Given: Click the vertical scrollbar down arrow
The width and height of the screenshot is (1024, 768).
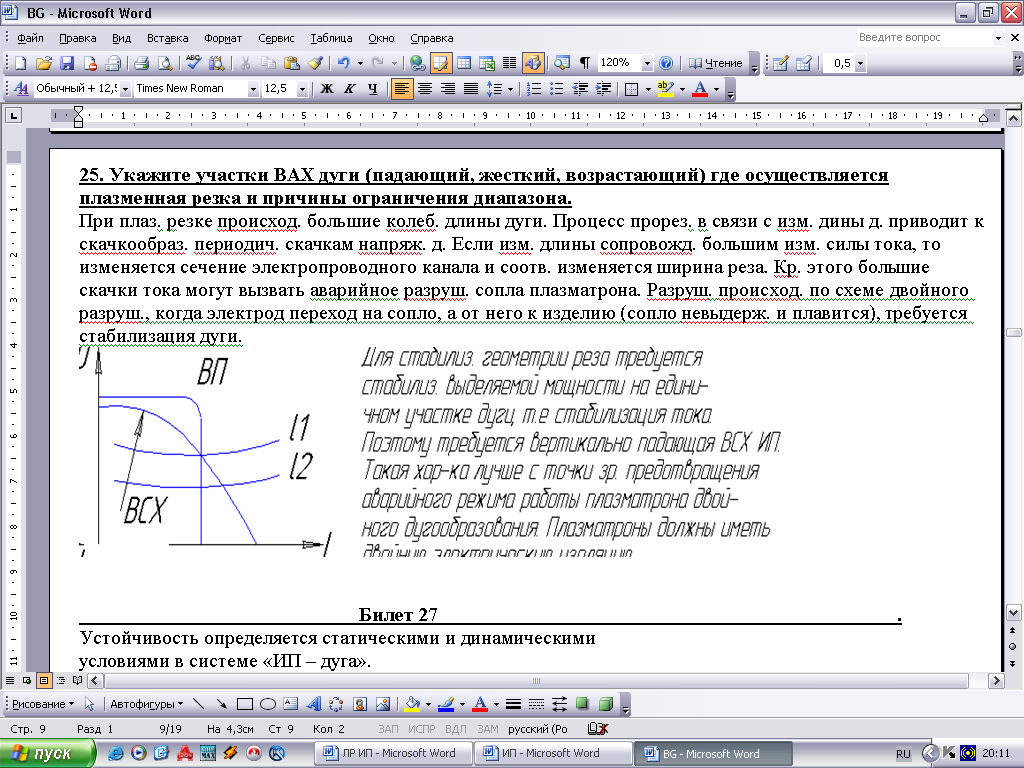Looking at the screenshot, I should [1013, 613].
